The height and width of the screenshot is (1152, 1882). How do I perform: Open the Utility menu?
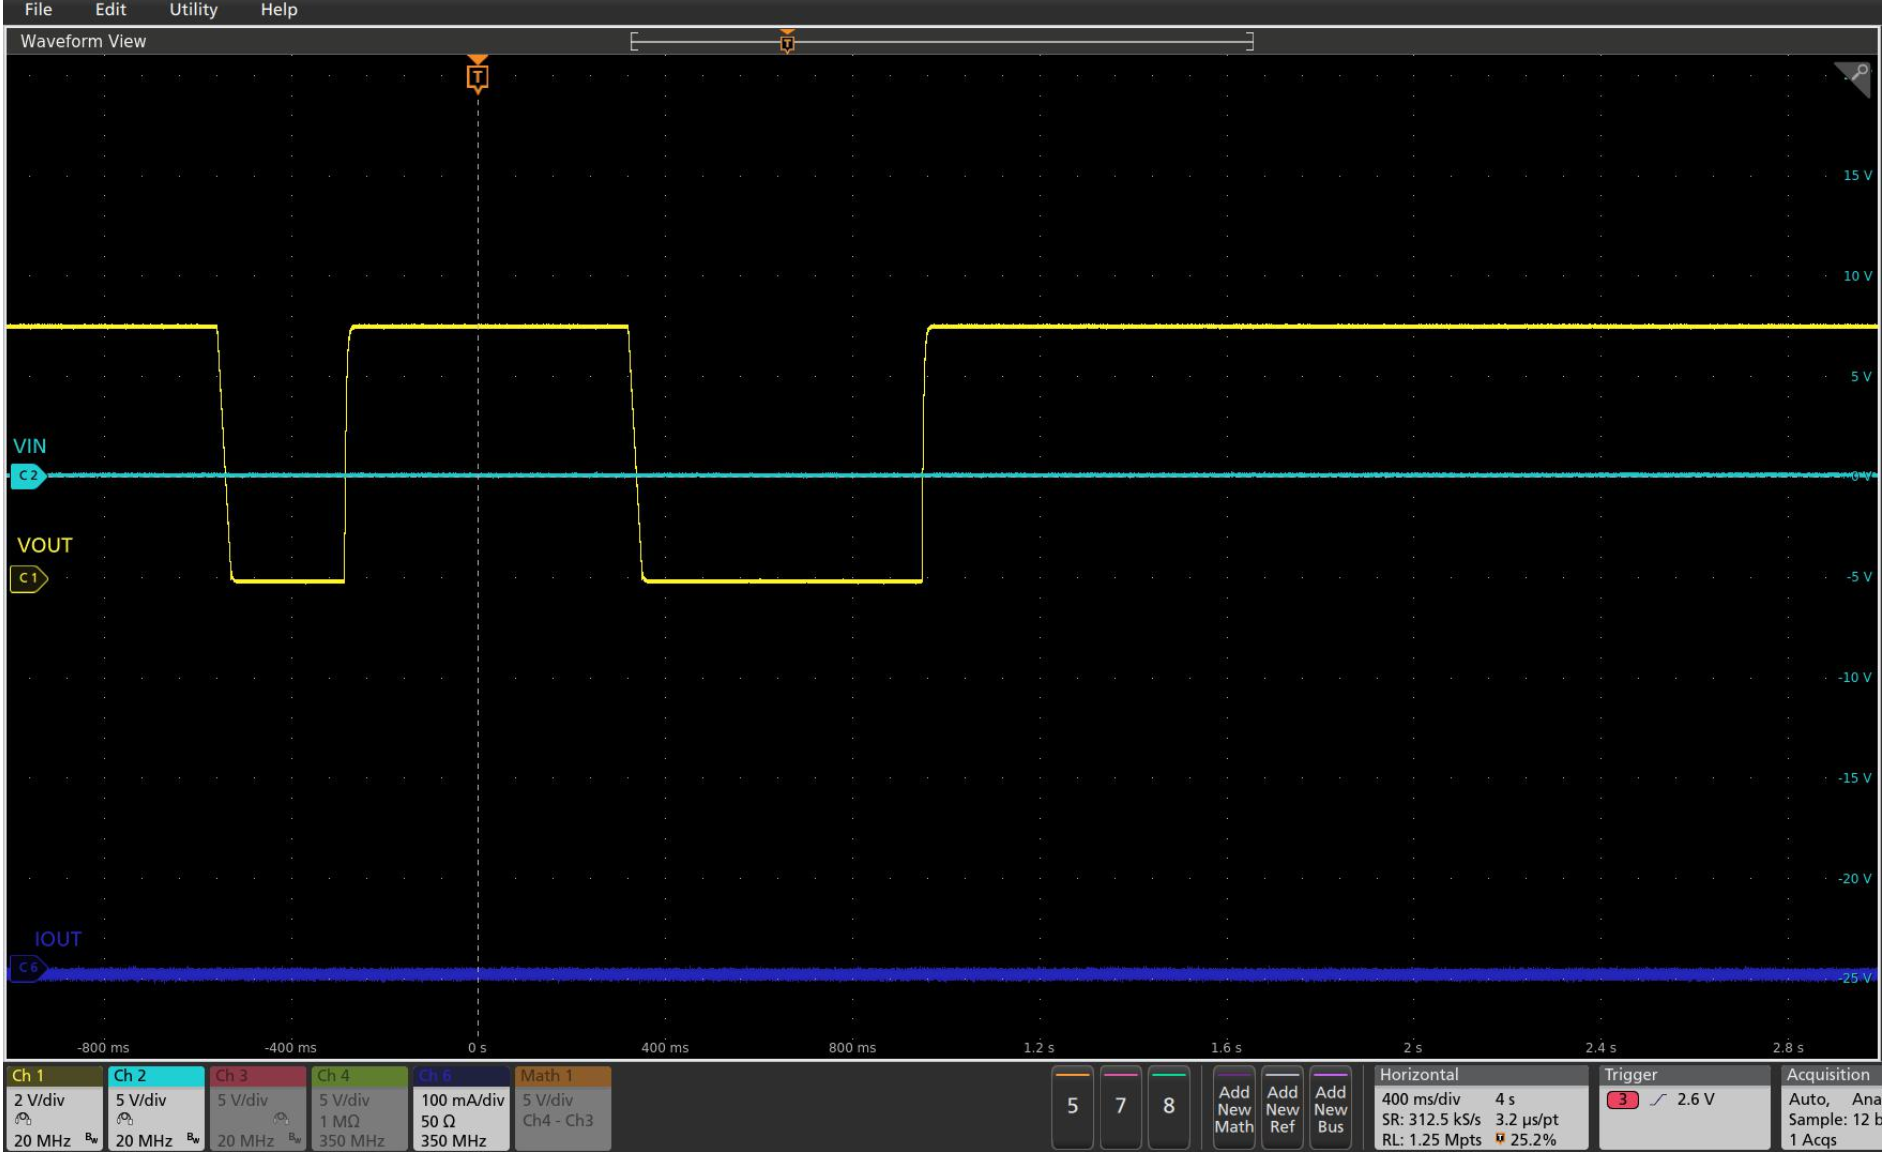pos(193,10)
